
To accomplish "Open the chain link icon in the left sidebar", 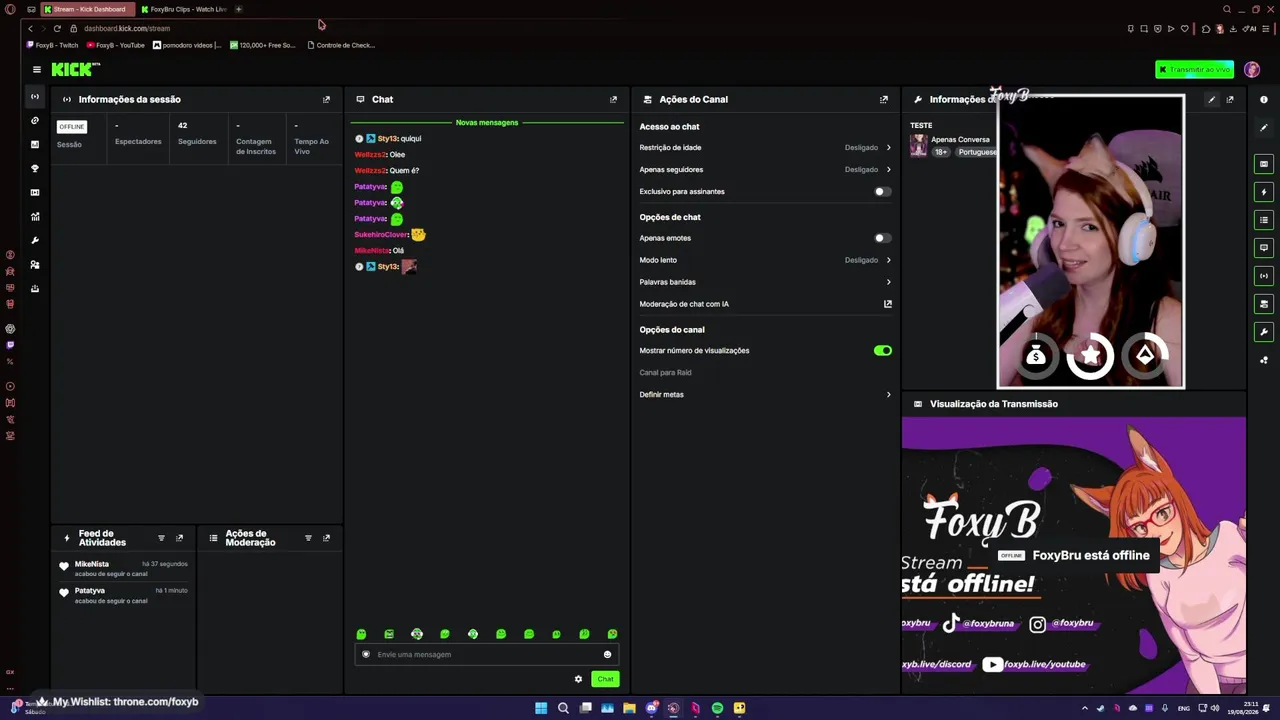I will pos(35,120).
